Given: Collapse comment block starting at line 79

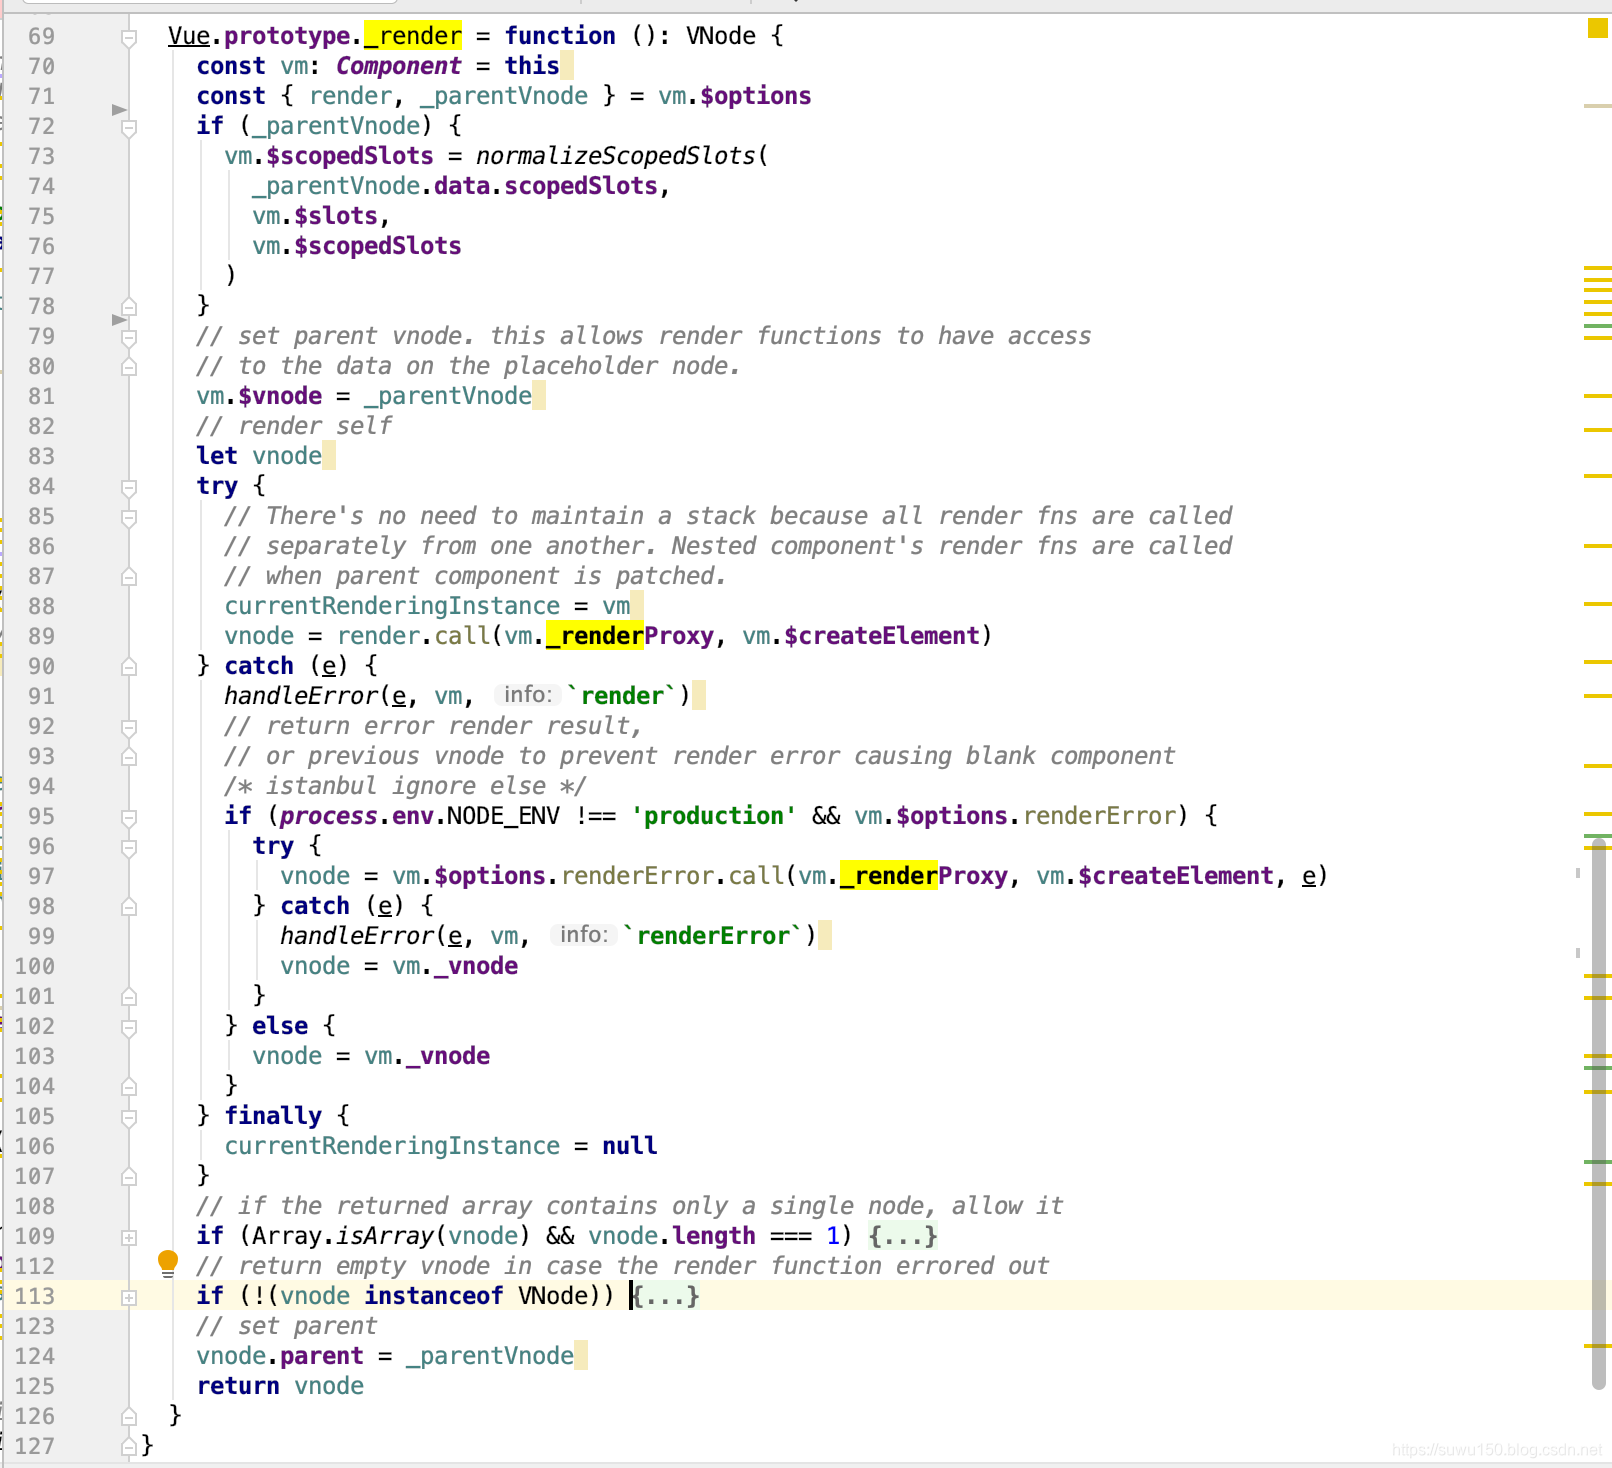Looking at the screenshot, I should click(x=129, y=338).
